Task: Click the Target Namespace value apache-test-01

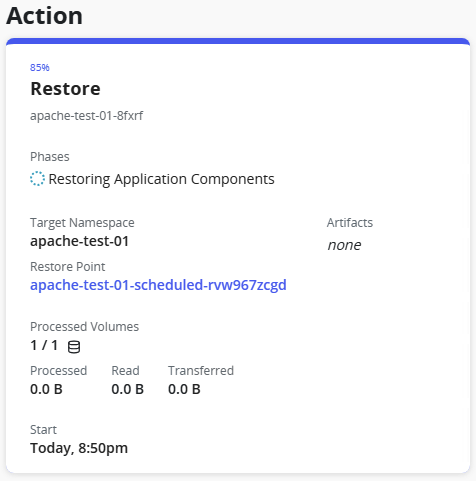Action: [79, 241]
